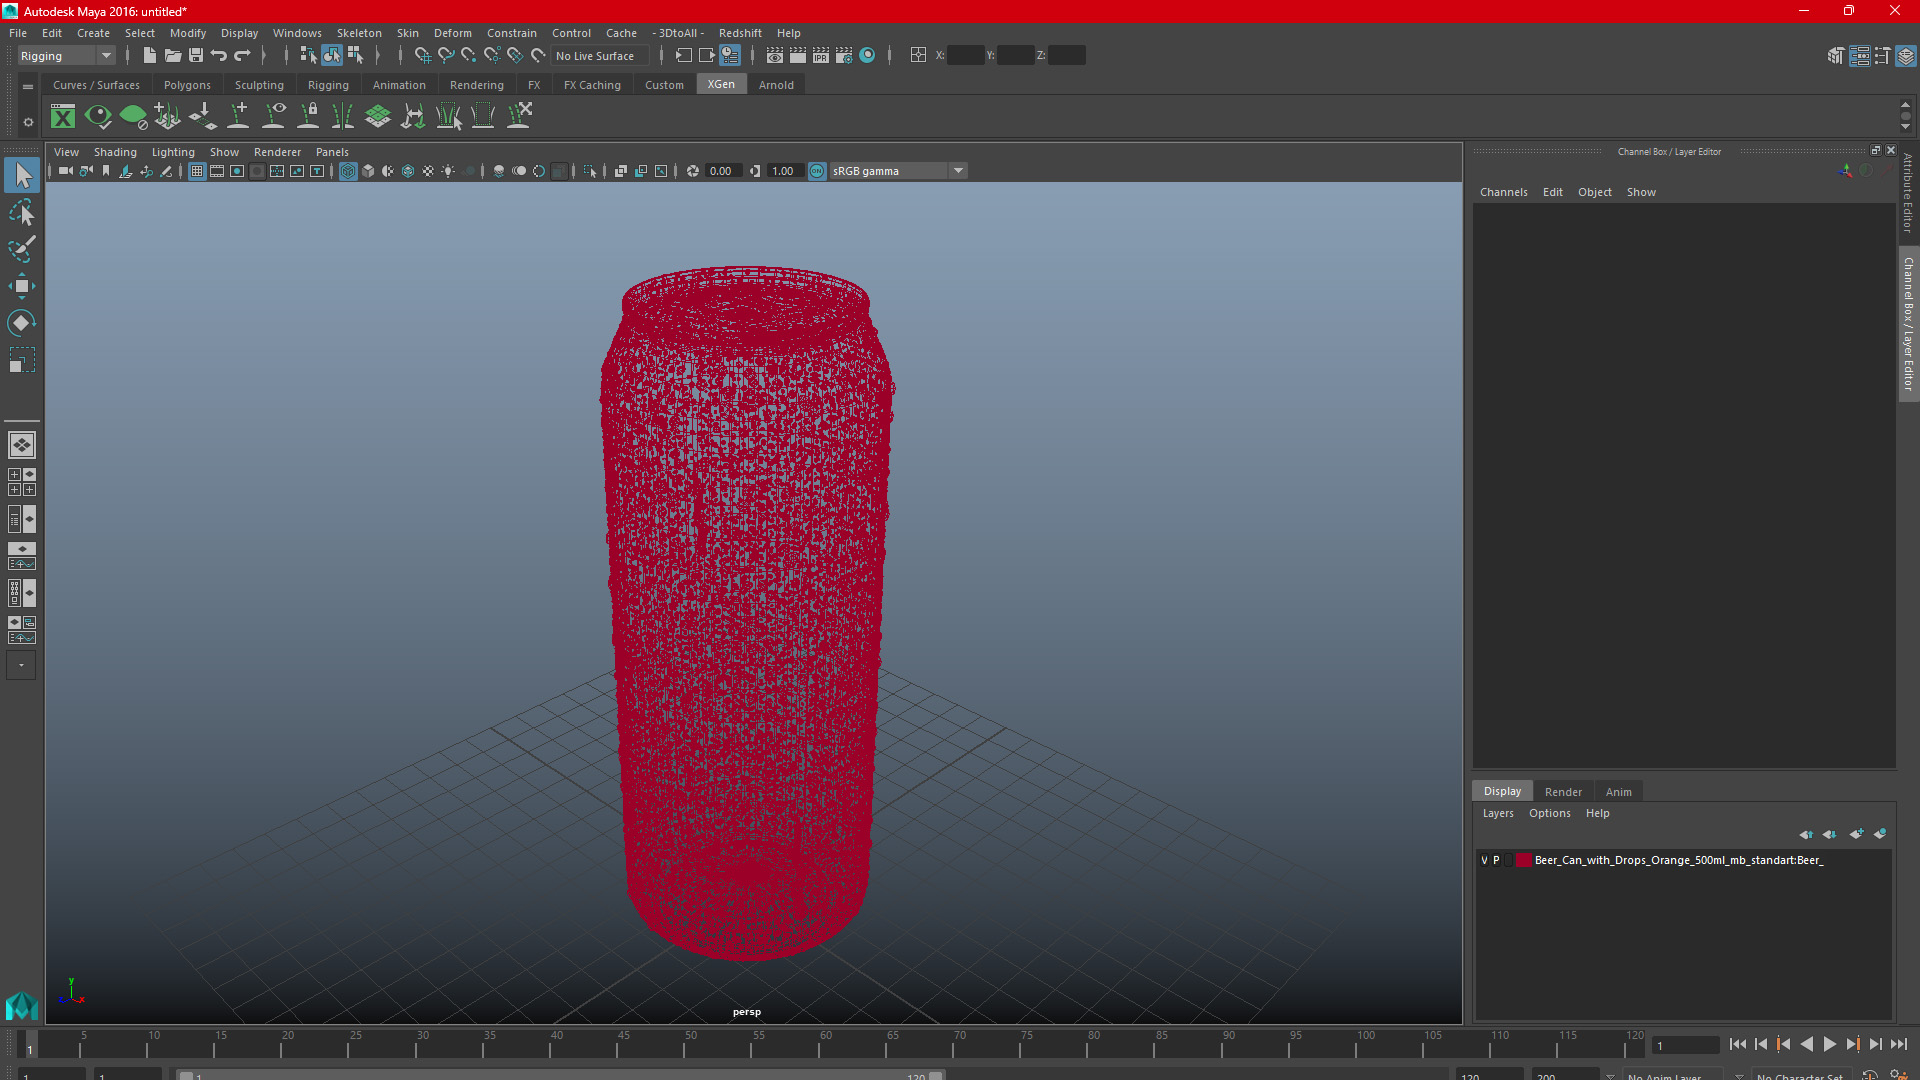
Task: Click the clear preview leaf icon
Action: (x=133, y=117)
